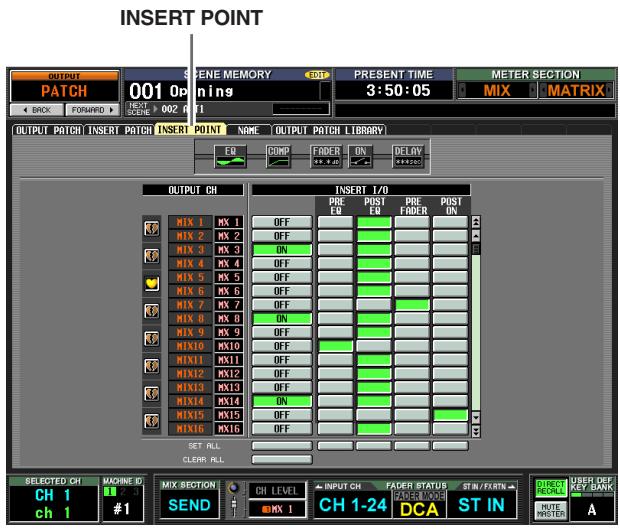The image size is (620, 529).
Task: Click the SELECTED CH display CH 1
Action: [53, 503]
